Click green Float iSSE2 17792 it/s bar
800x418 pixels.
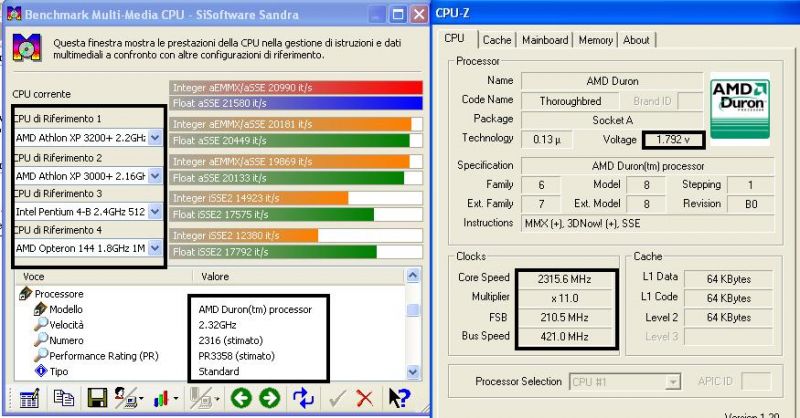click(272, 252)
